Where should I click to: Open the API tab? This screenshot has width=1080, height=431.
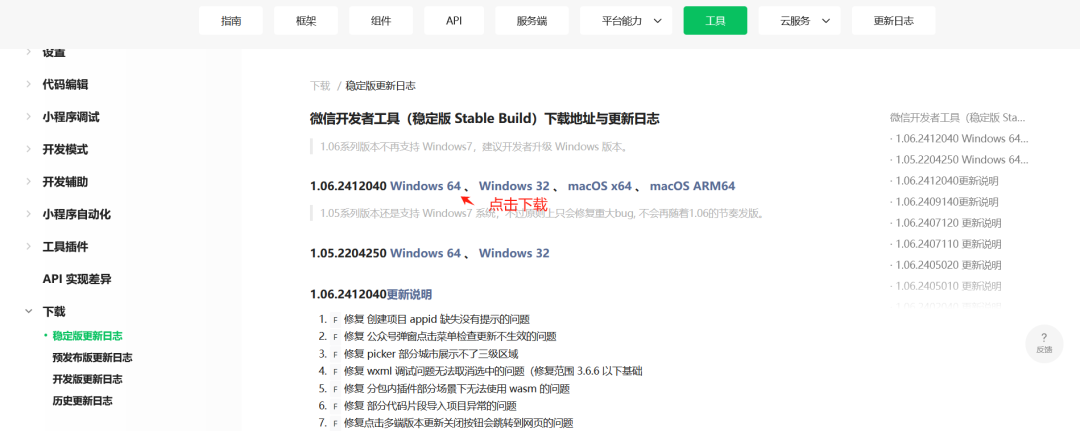click(454, 21)
